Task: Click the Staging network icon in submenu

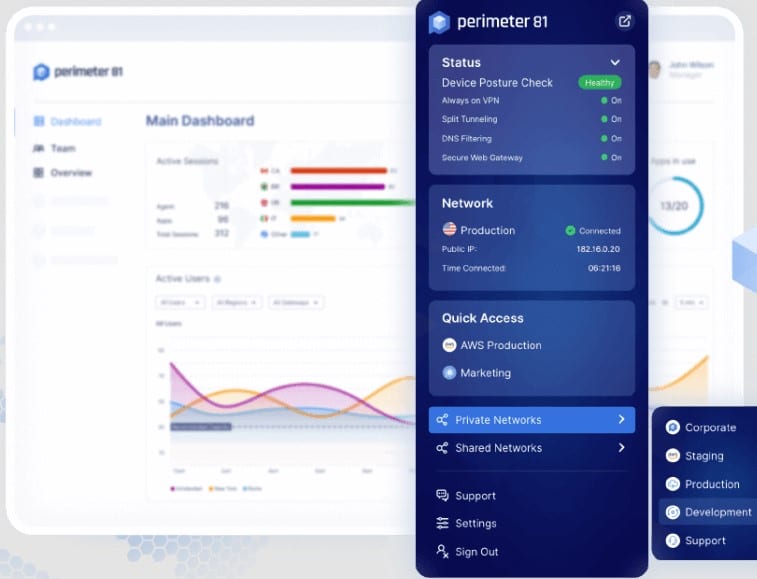Action: point(673,455)
